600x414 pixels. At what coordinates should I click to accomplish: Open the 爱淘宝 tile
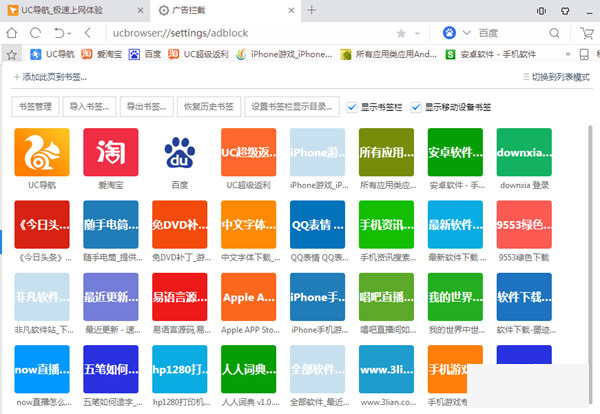point(111,152)
